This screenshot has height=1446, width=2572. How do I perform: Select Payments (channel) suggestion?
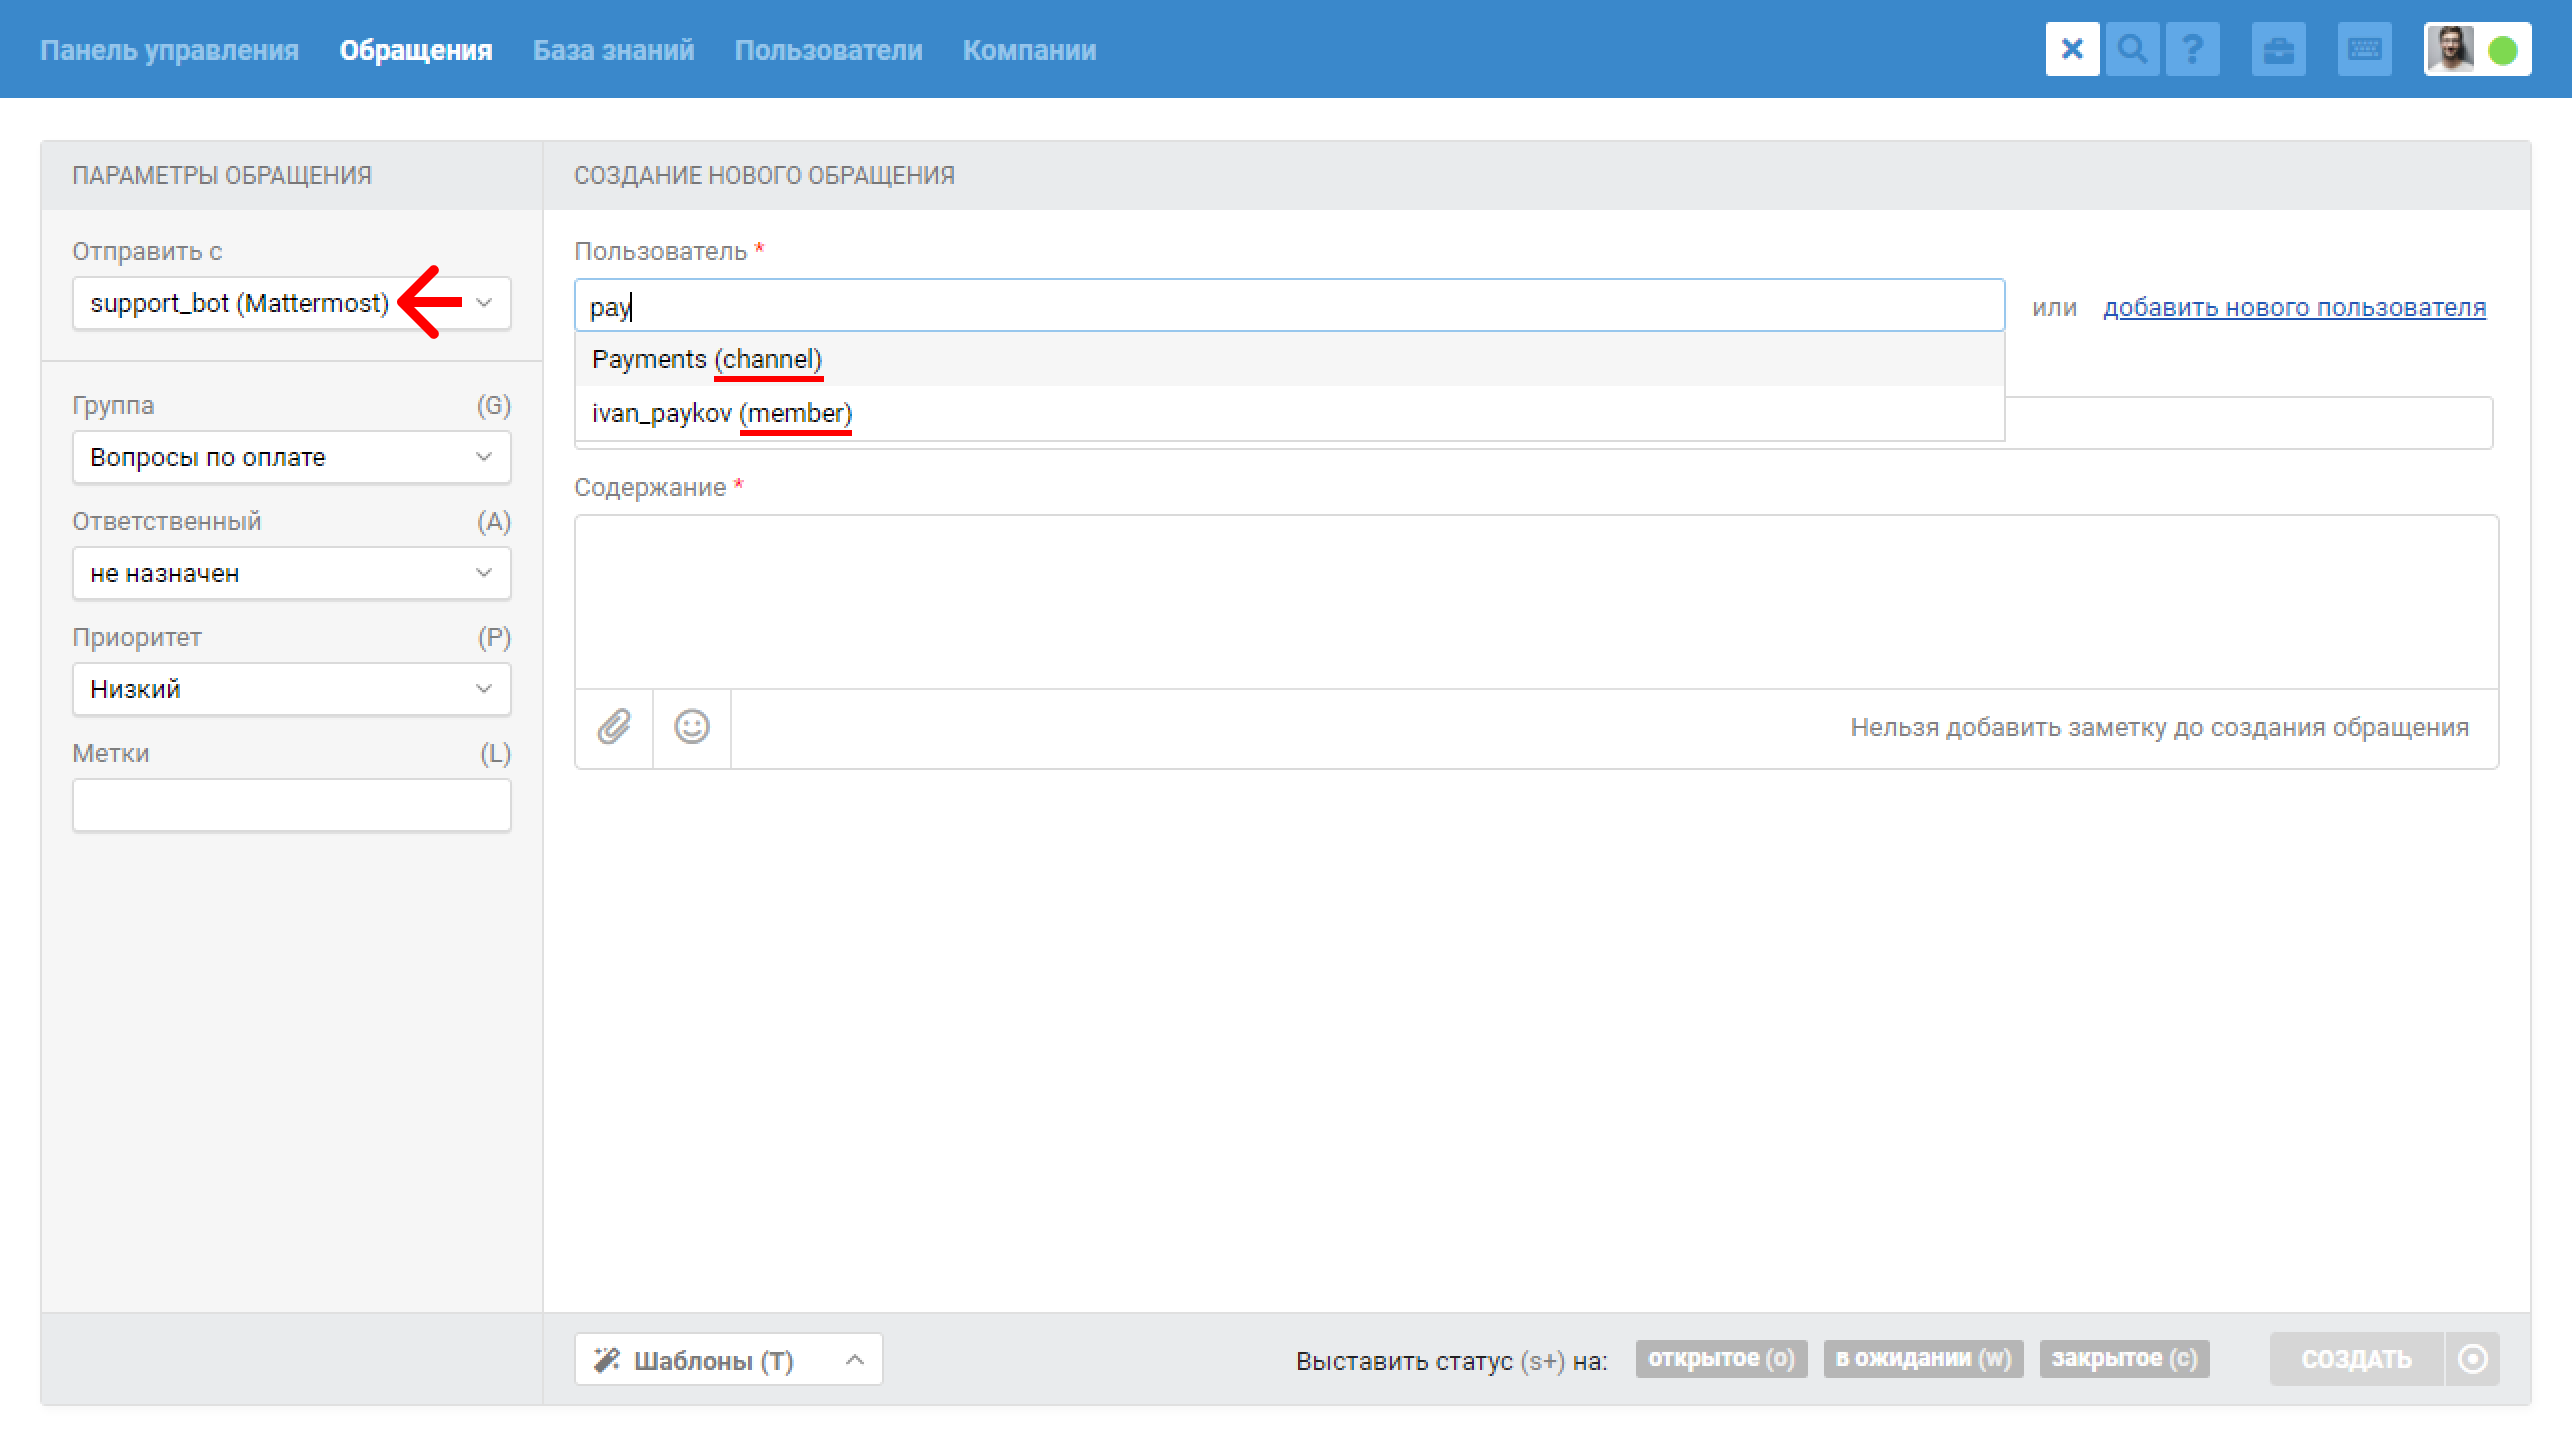(706, 359)
